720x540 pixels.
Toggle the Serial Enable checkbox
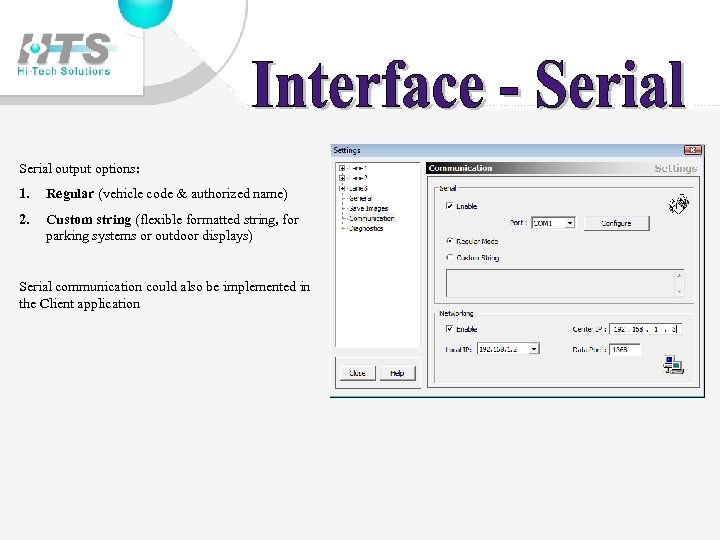450,206
